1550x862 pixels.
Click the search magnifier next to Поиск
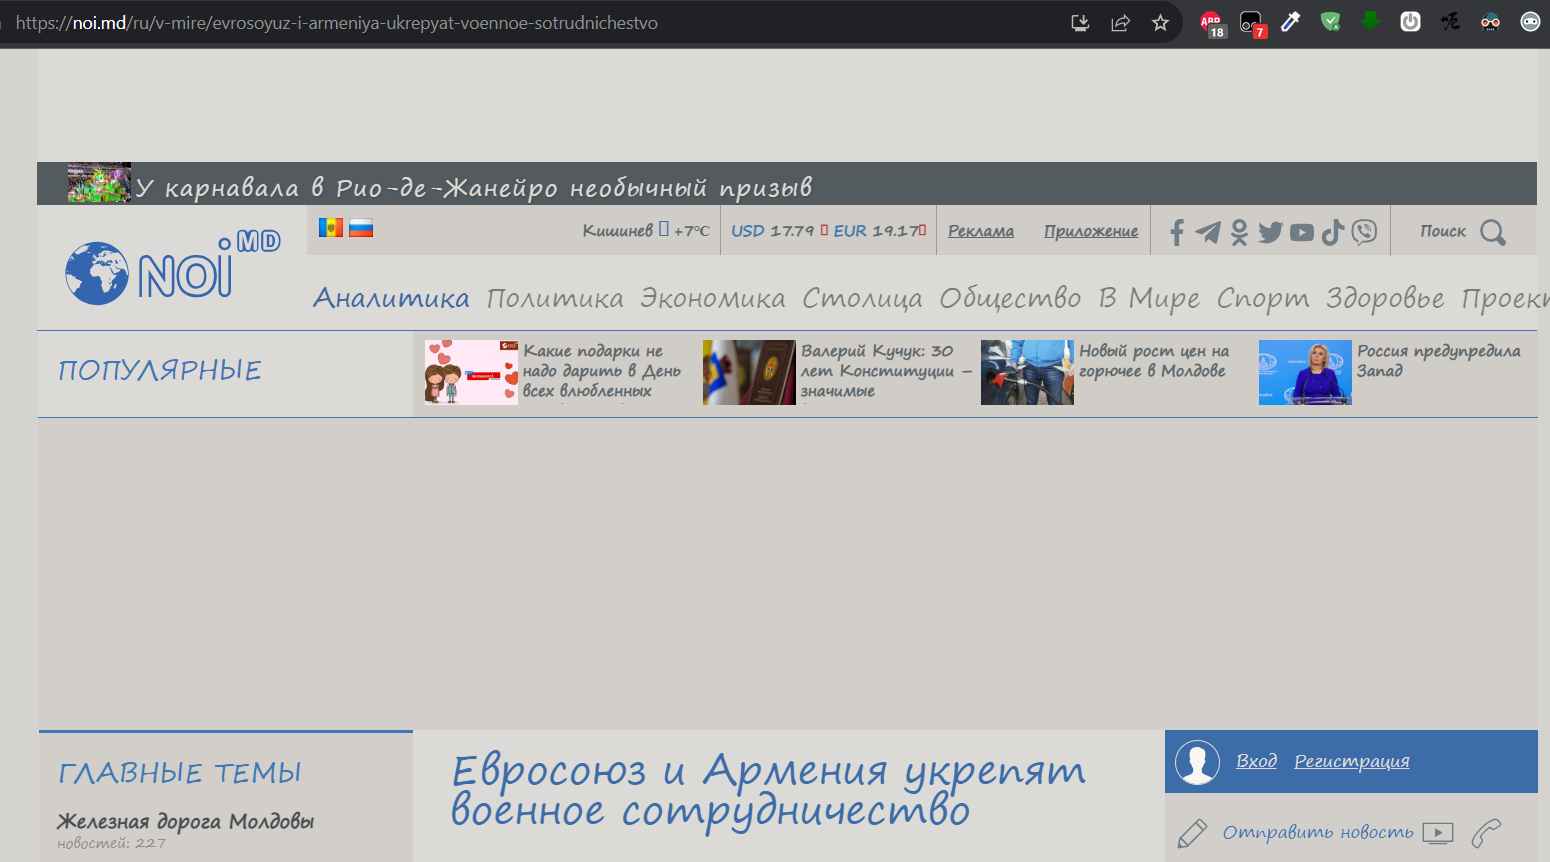point(1494,231)
